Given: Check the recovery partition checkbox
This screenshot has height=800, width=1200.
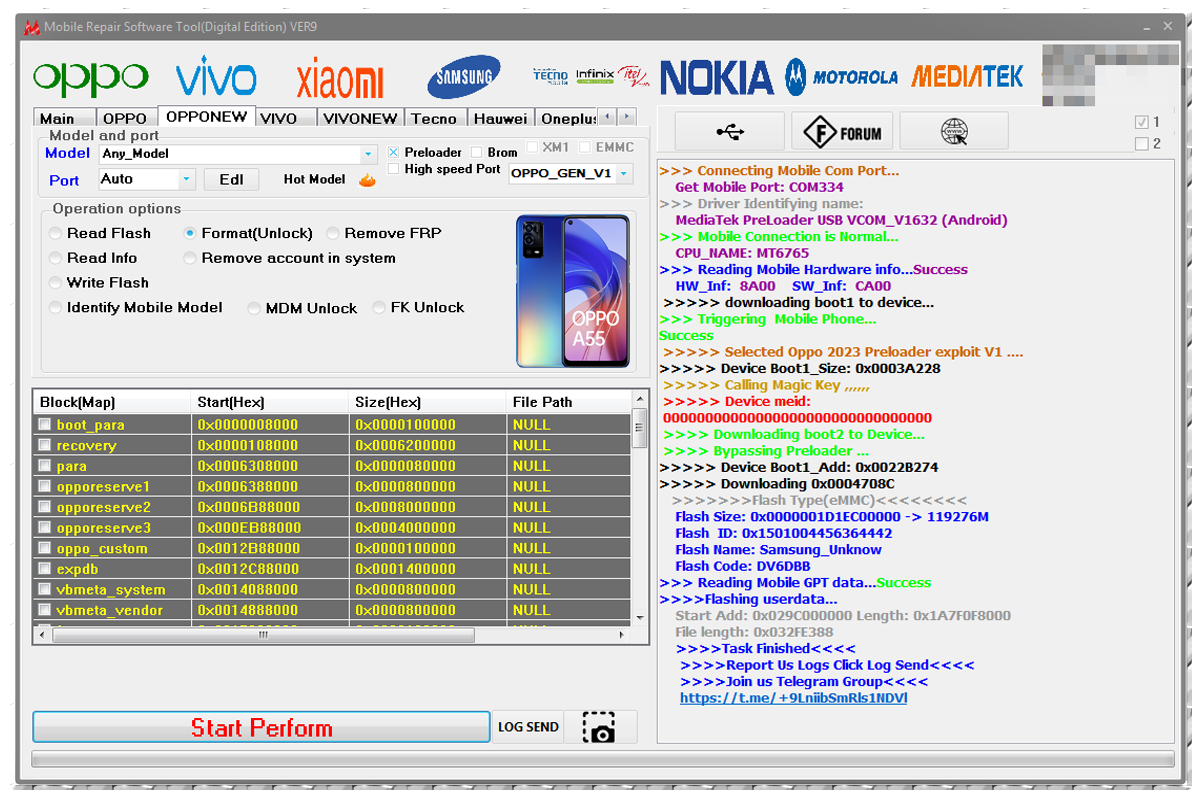Looking at the screenshot, I should coord(44,445).
